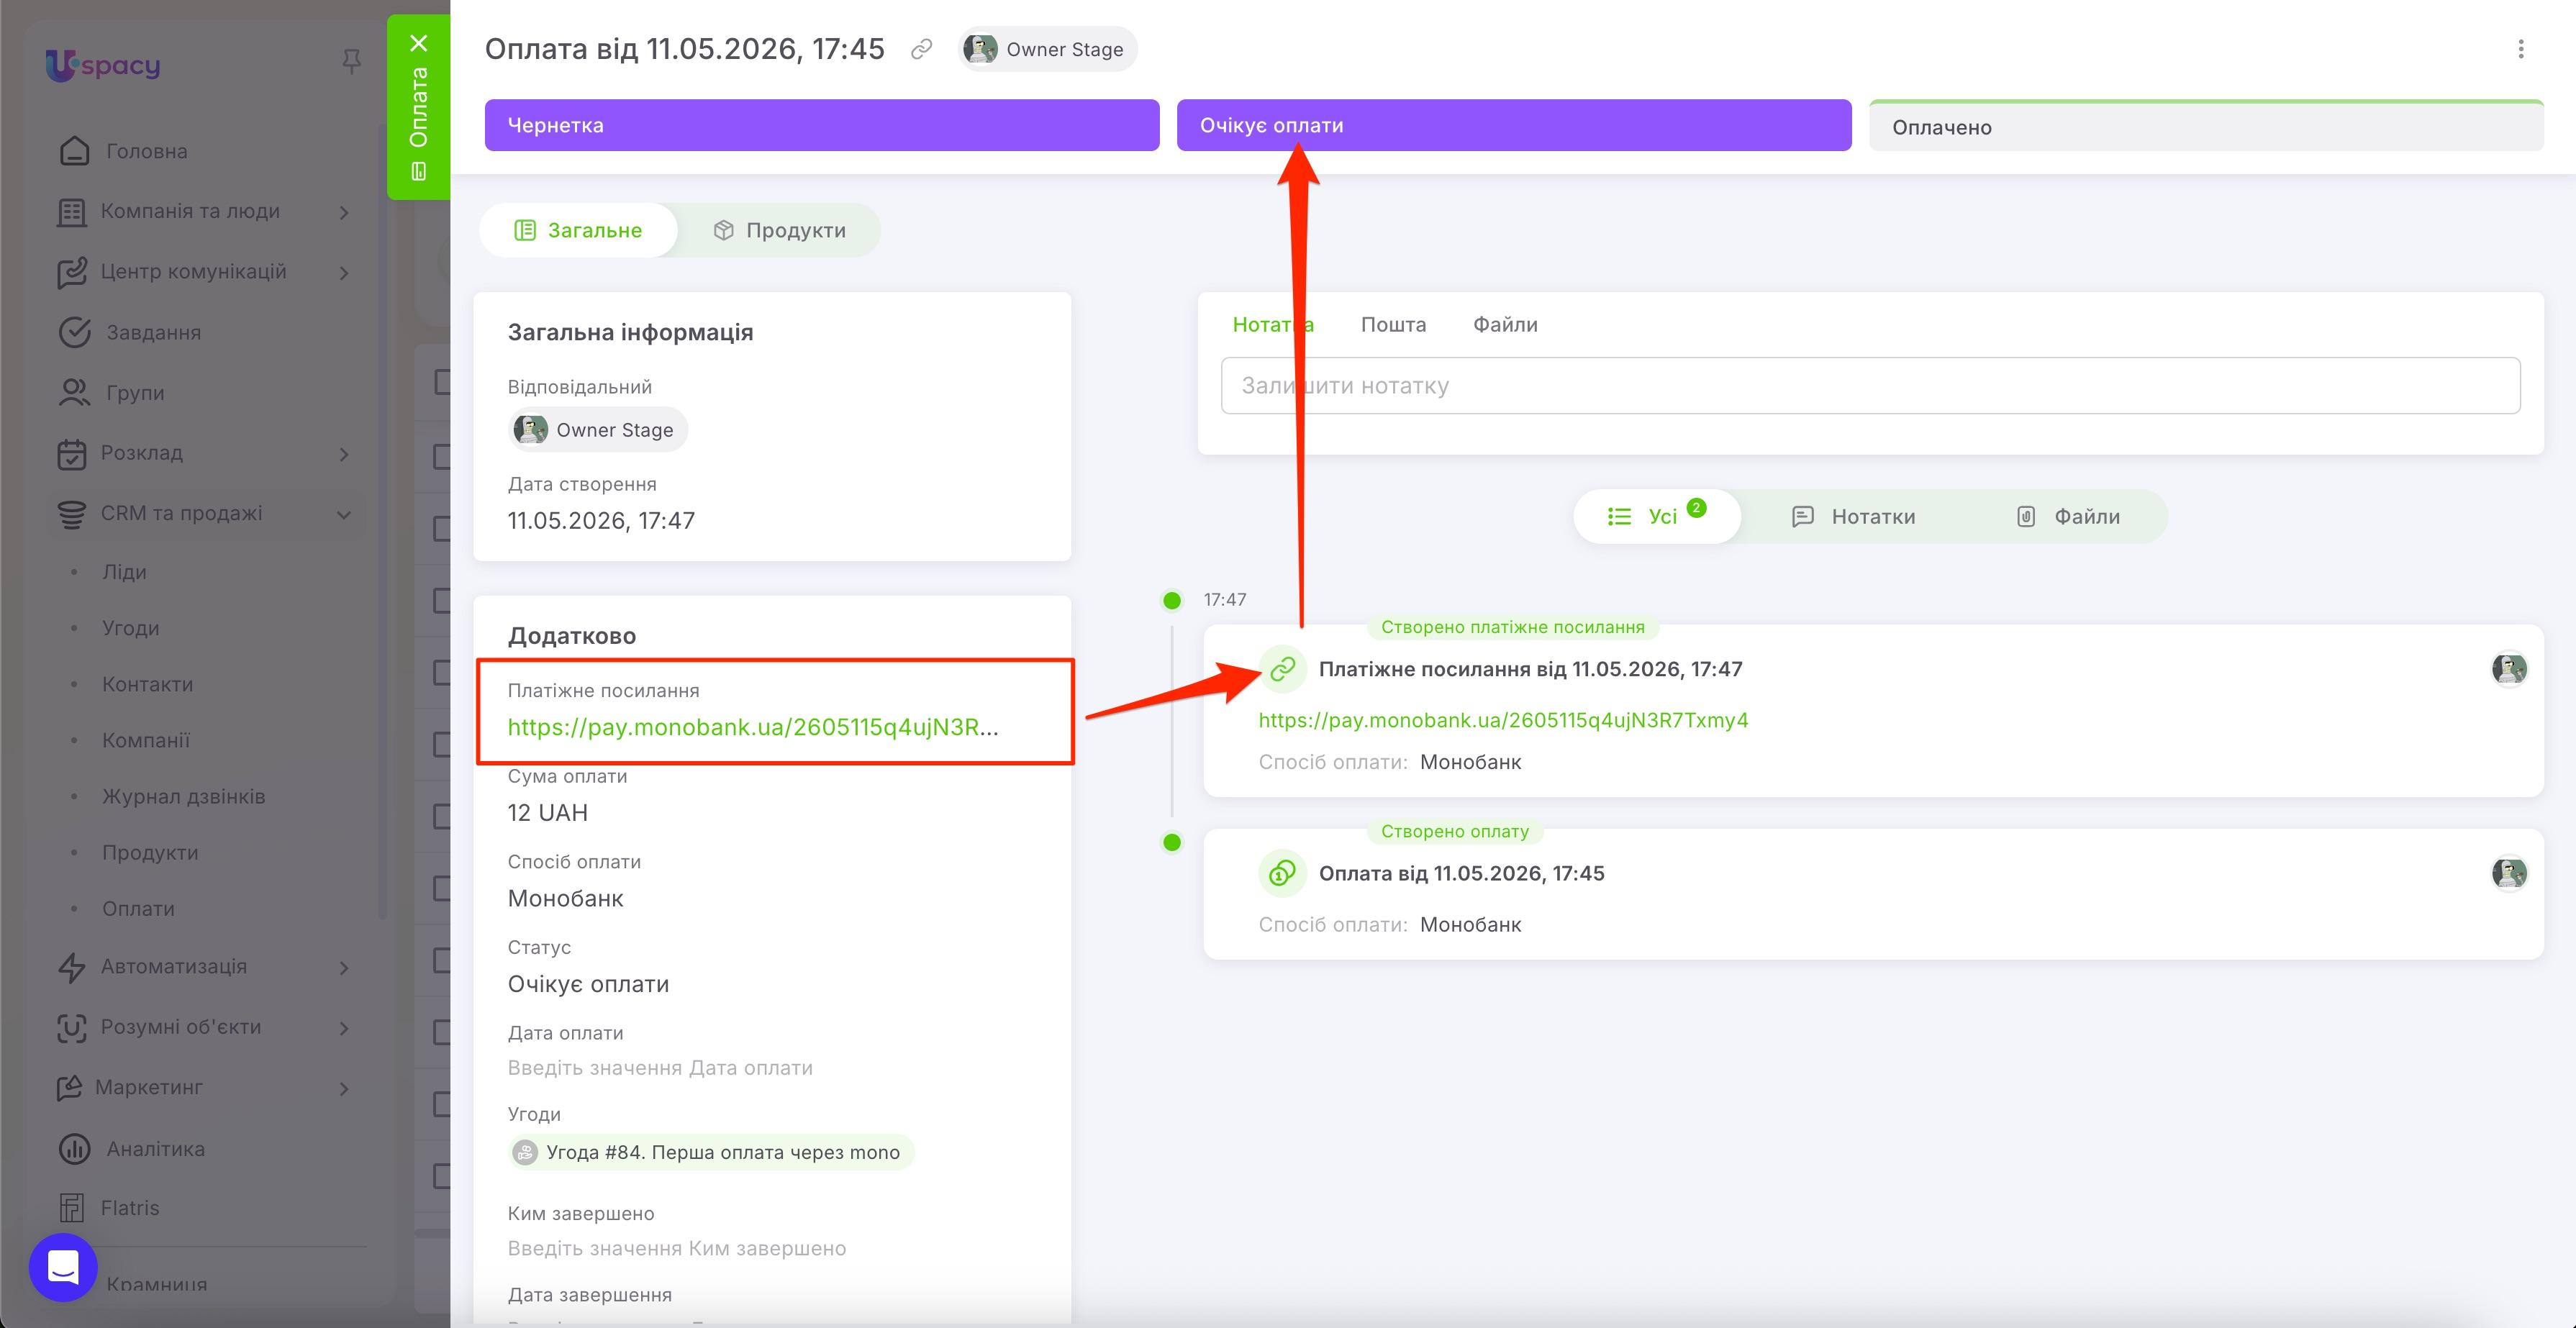Screen dimensions: 2576x1328
Task: Pin the sidebar with the pin icon
Action: 351,62
